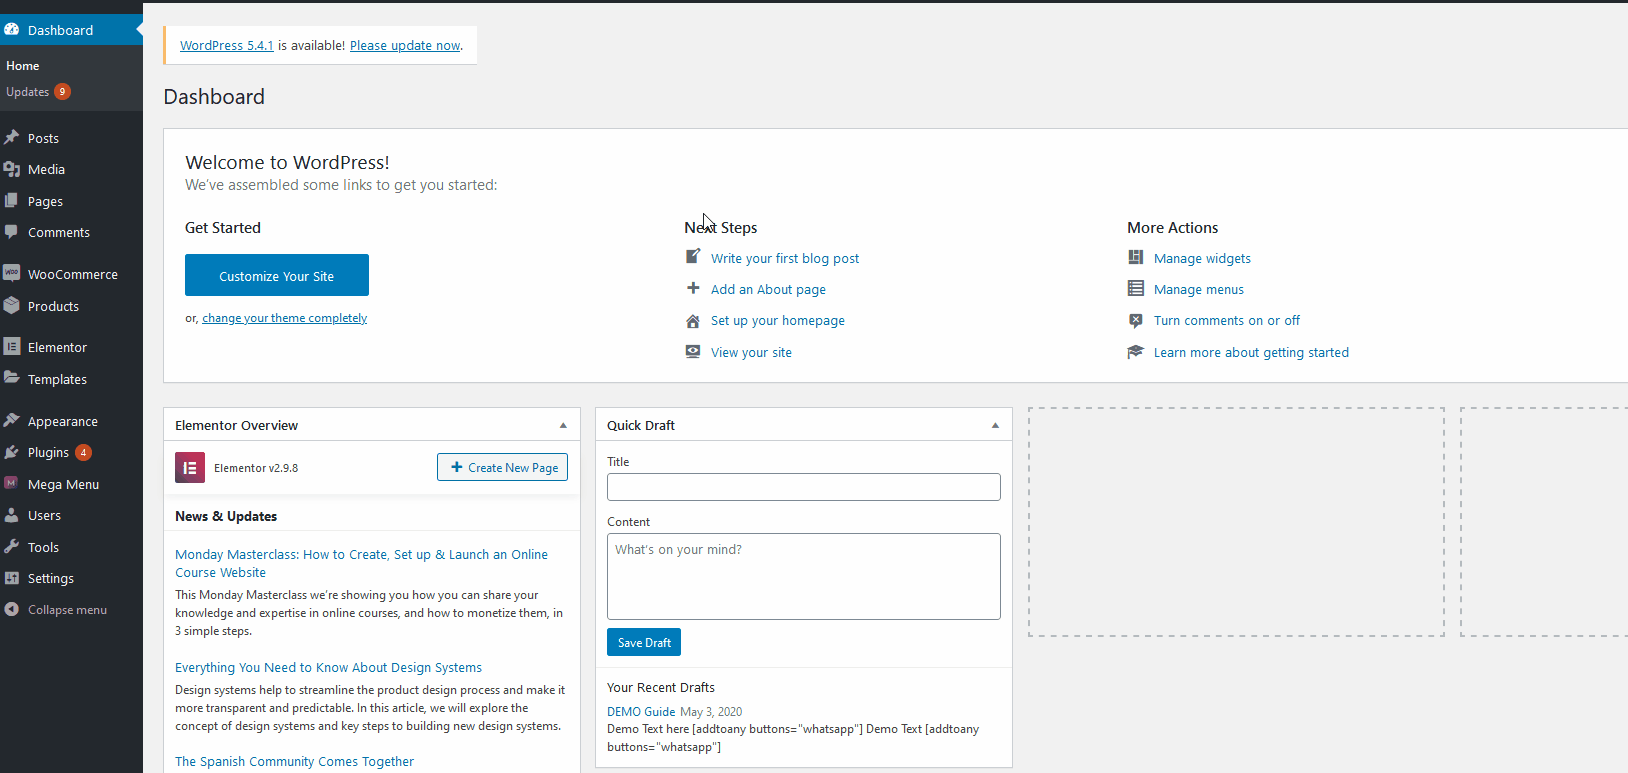Open the Monday Masterclass news article link
The height and width of the screenshot is (773, 1628).
pyautogui.click(x=361, y=563)
